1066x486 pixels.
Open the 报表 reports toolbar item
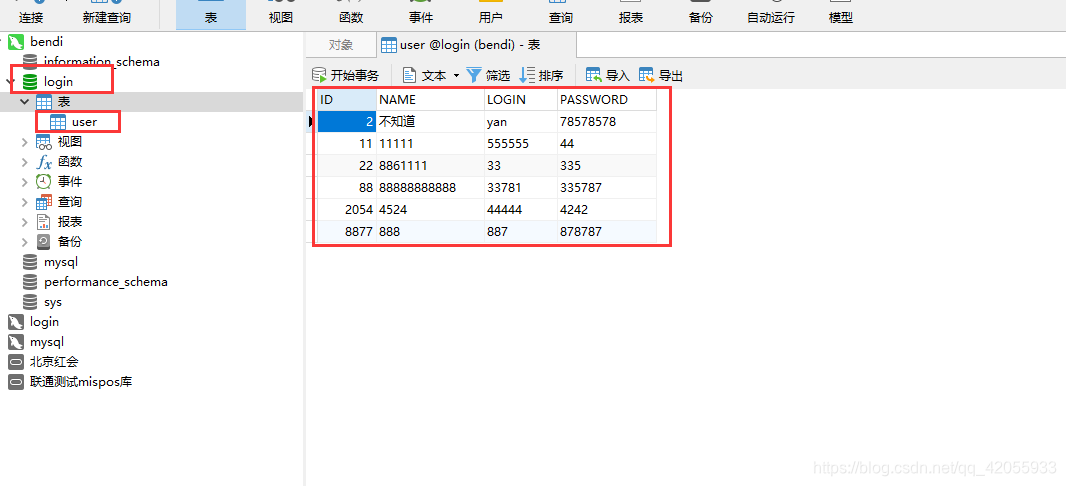point(631,15)
